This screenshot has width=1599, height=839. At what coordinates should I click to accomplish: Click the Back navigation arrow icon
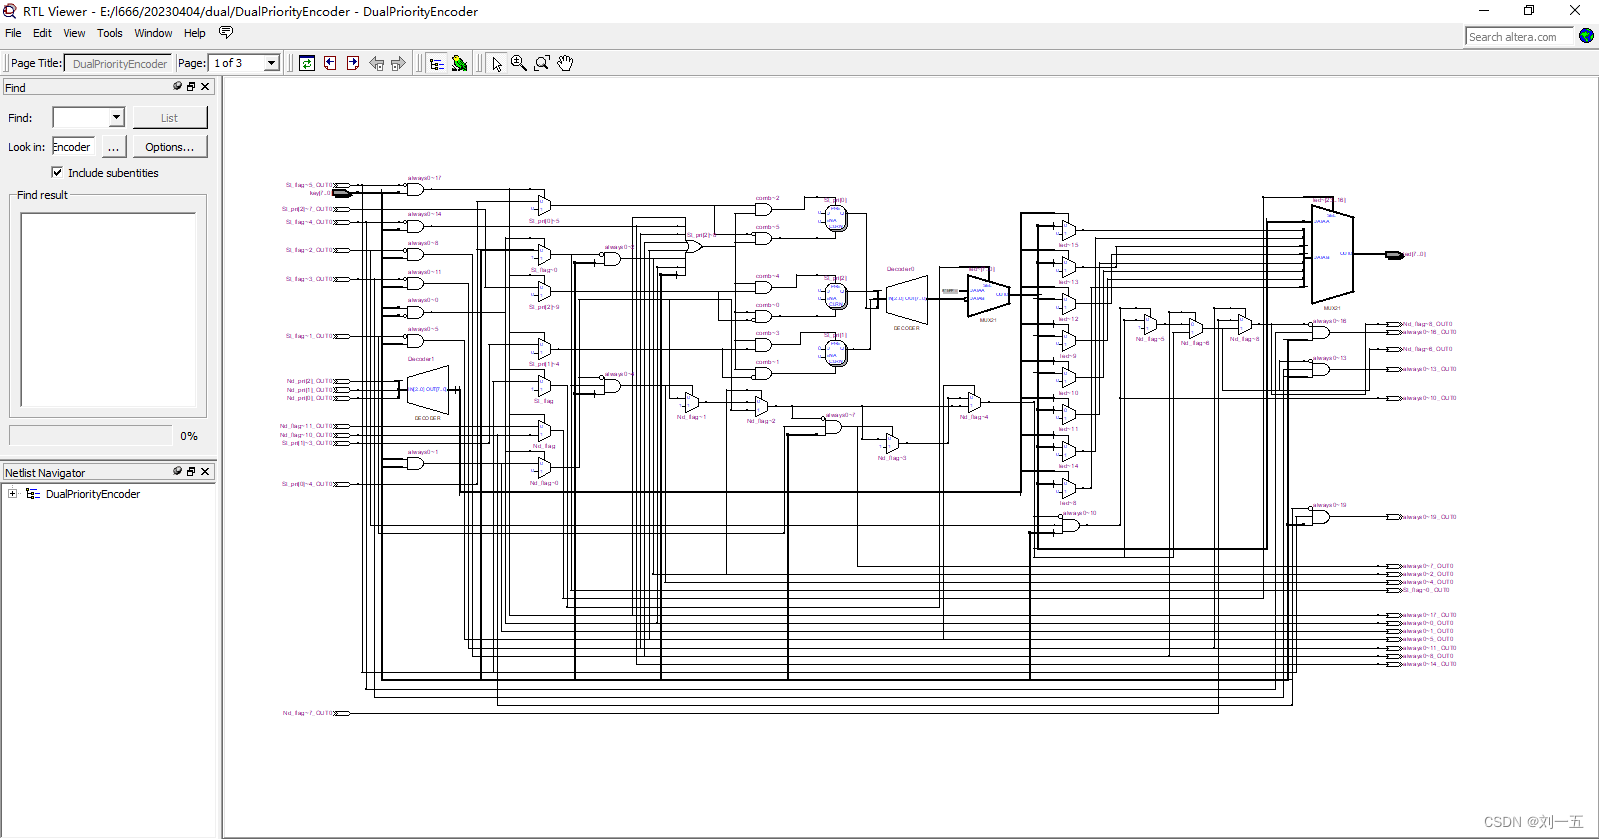pyautogui.click(x=376, y=63)
